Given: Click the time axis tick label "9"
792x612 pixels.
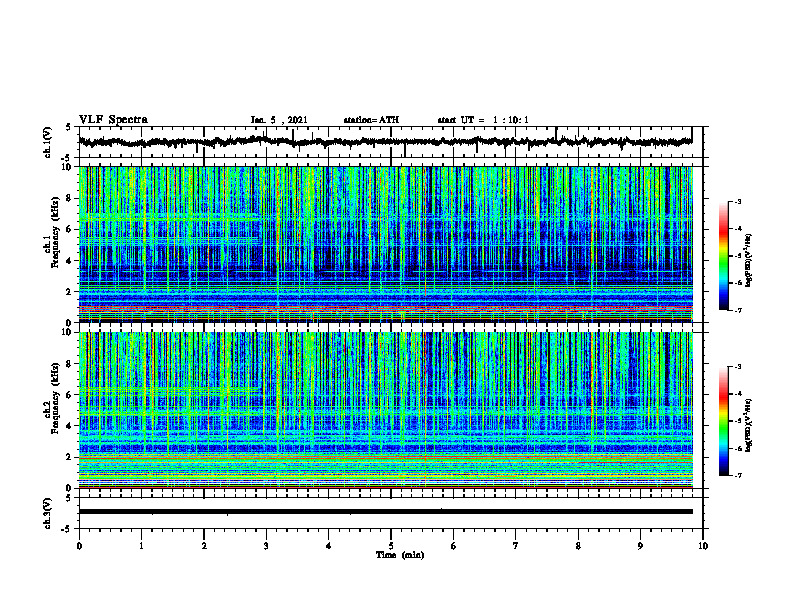Looking at the screenshot, I should 640,546.
